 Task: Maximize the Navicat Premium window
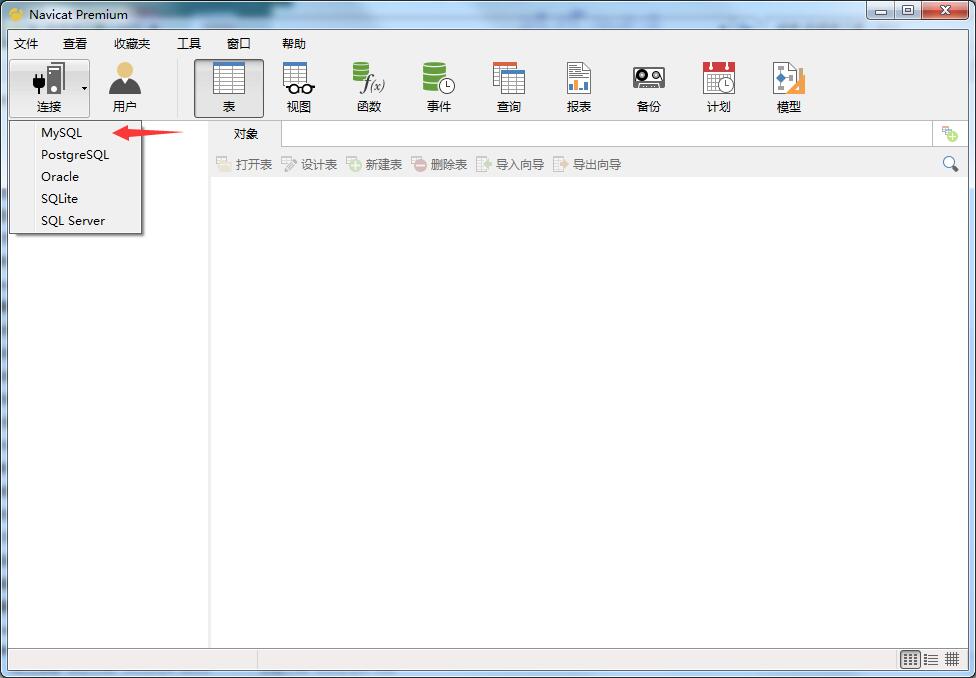[x=908, y=11]
